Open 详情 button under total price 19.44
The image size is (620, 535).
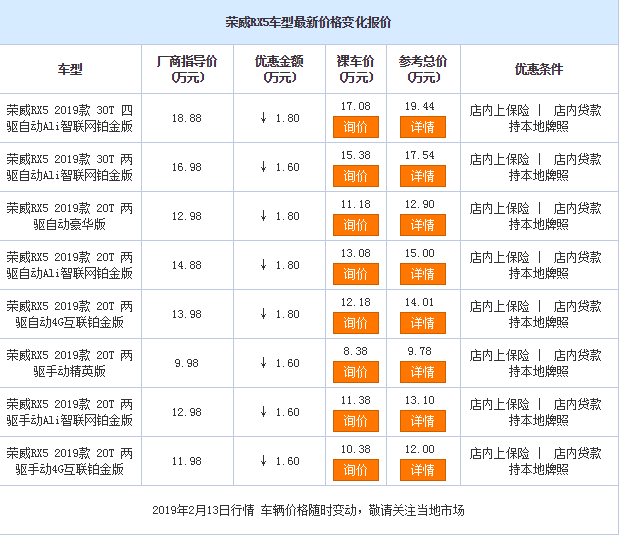tap(423, 127)
